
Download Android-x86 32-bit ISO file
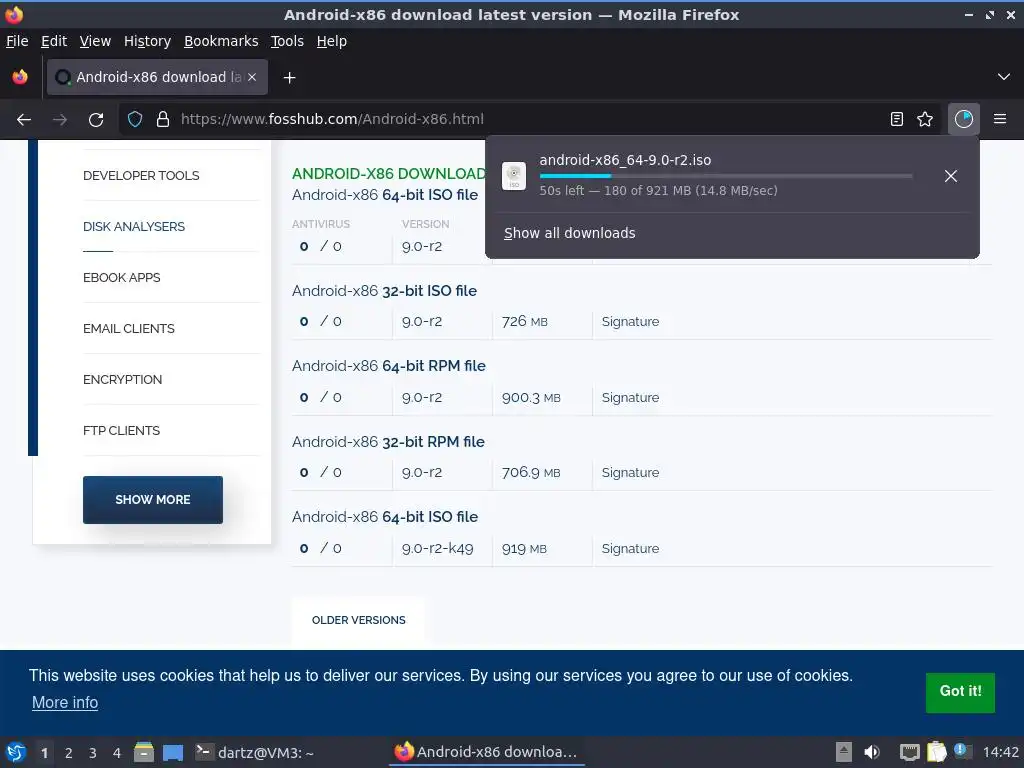pyautogui.click(x=384, y=291)
